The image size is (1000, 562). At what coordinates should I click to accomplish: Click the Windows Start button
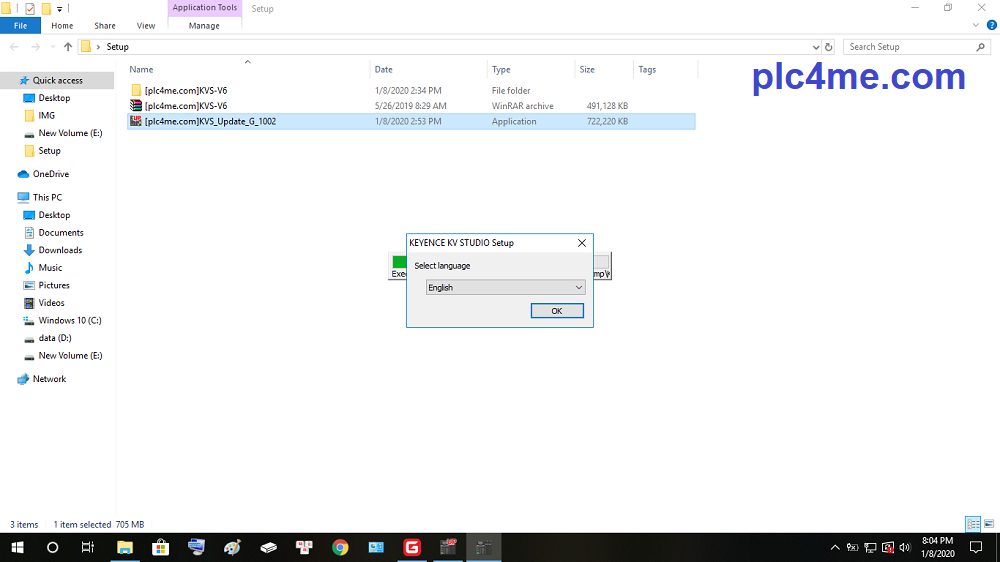click(17, 547)
